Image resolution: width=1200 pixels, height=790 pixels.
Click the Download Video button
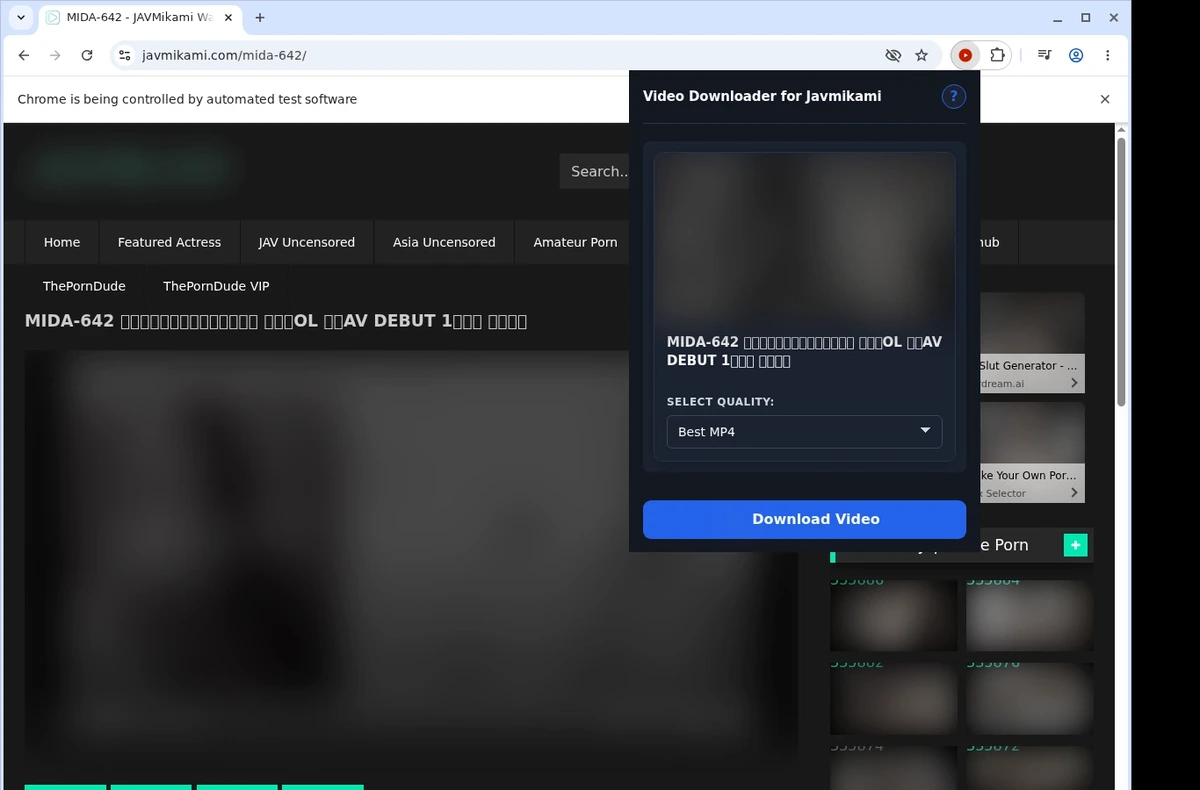coord(804,519)
